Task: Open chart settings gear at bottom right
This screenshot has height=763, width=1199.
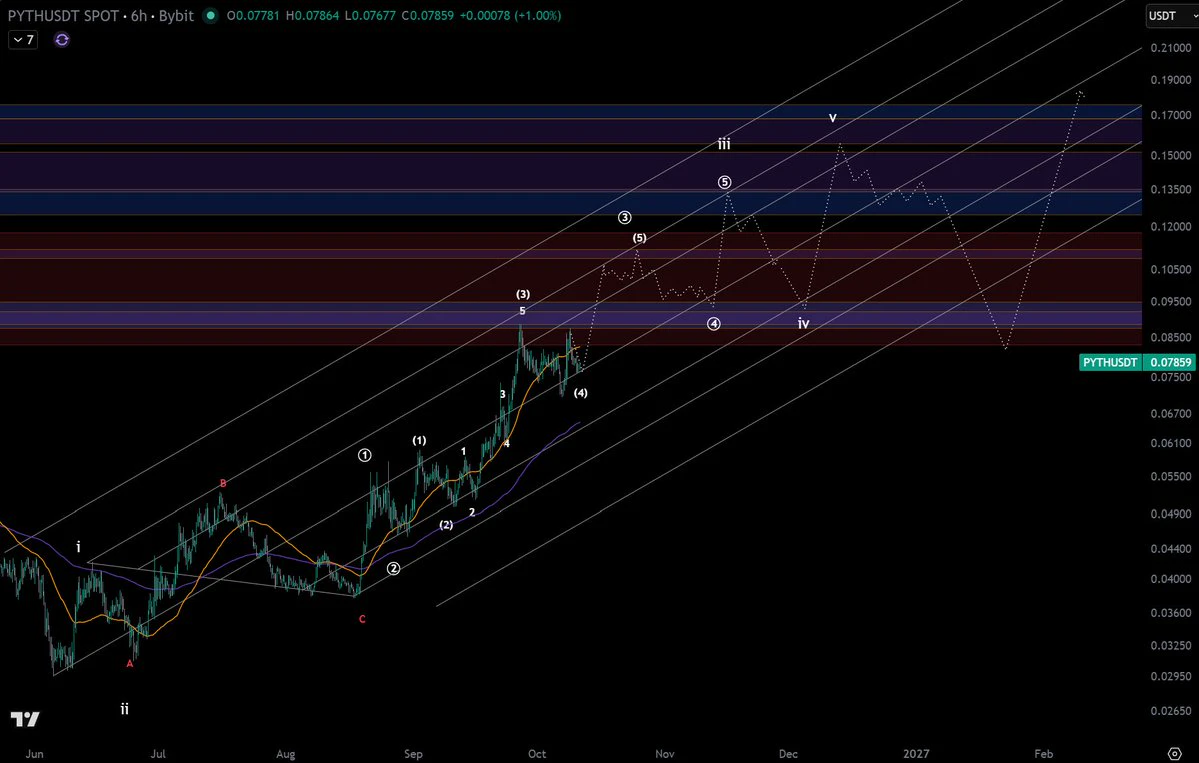Action: click(x=1175, y=754)
